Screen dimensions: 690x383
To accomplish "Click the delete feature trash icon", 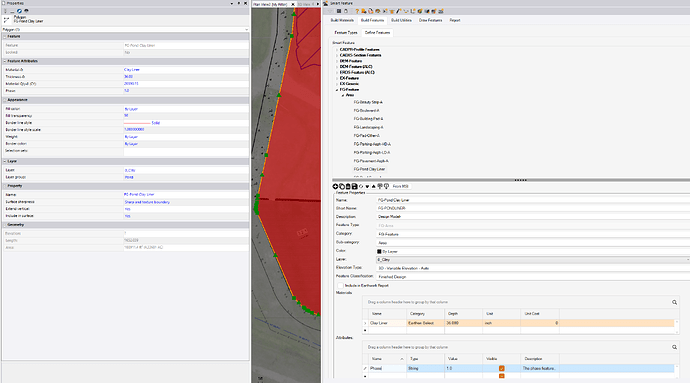I will [348, 186].
